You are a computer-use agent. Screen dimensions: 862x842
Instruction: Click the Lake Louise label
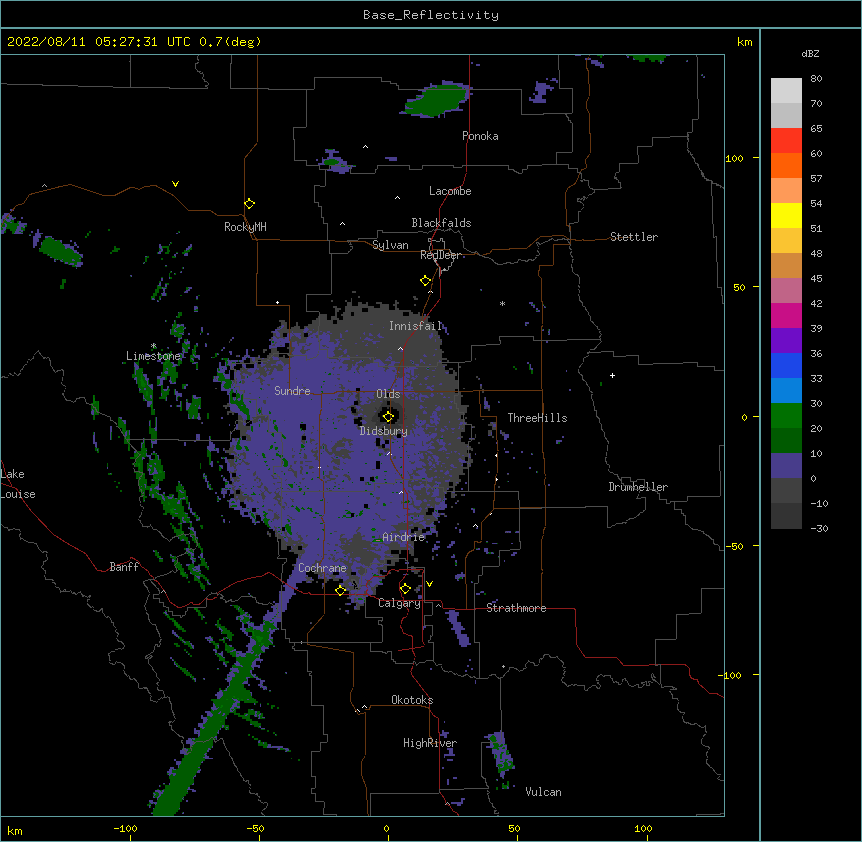(x=18, y=484)
